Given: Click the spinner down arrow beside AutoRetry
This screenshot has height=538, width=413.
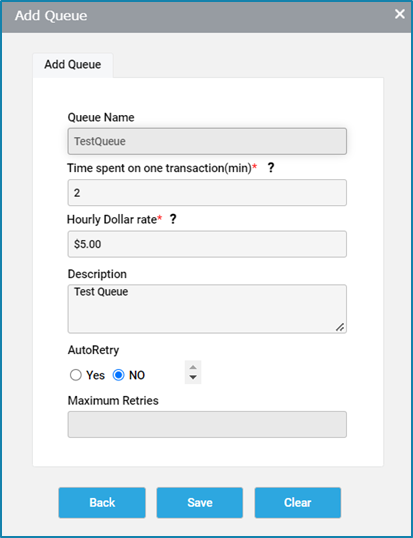Looking at the screenshot, I should [193, 377].
